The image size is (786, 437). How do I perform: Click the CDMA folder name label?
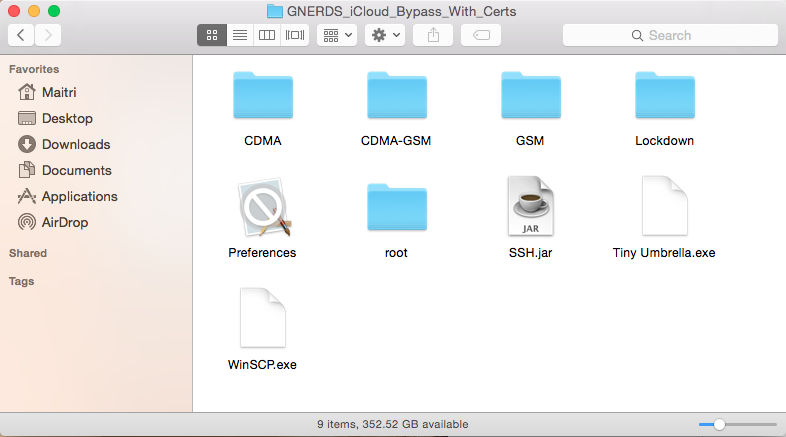coord(263,141)
